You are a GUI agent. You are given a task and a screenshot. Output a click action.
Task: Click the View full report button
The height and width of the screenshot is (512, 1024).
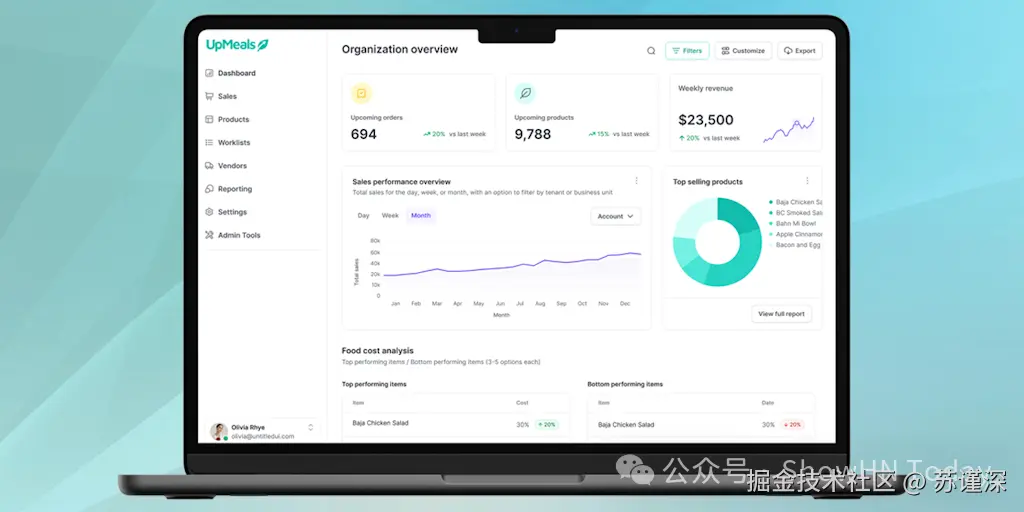pyautogui.click(x=781, y=314)
